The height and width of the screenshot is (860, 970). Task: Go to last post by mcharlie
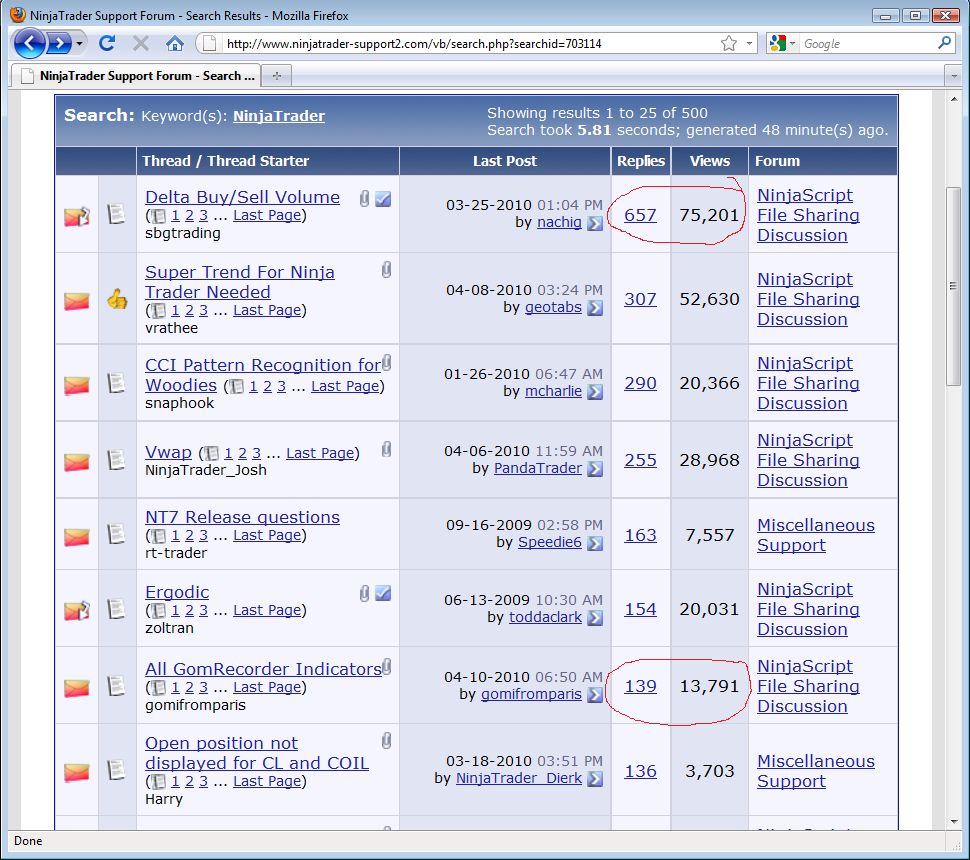point(594,392)
